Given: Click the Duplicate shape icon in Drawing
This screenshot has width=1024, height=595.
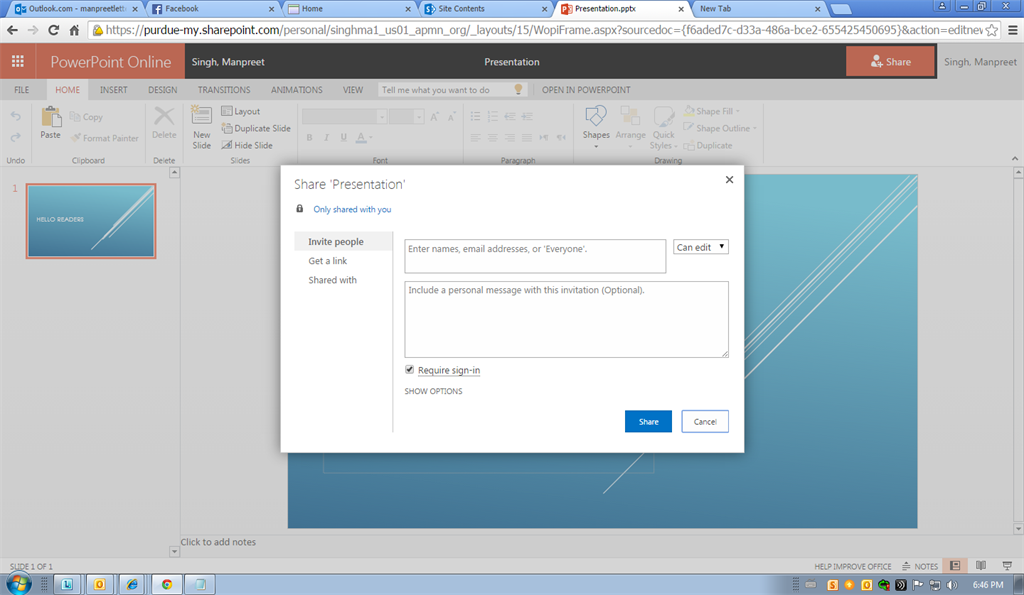Looking at the screenshot, I should 688,146.
